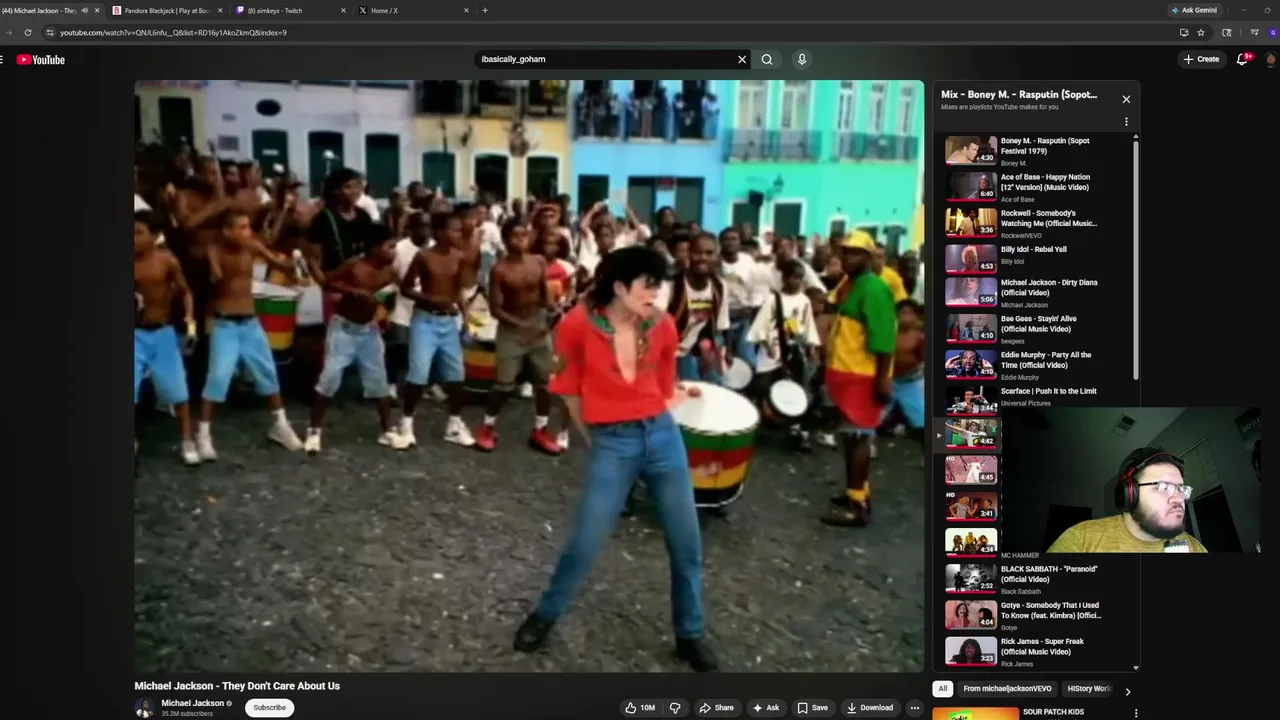The image size is (1280, 720).
Task: Close the Pandora Blackjack tab
Action: pos(220,10)
